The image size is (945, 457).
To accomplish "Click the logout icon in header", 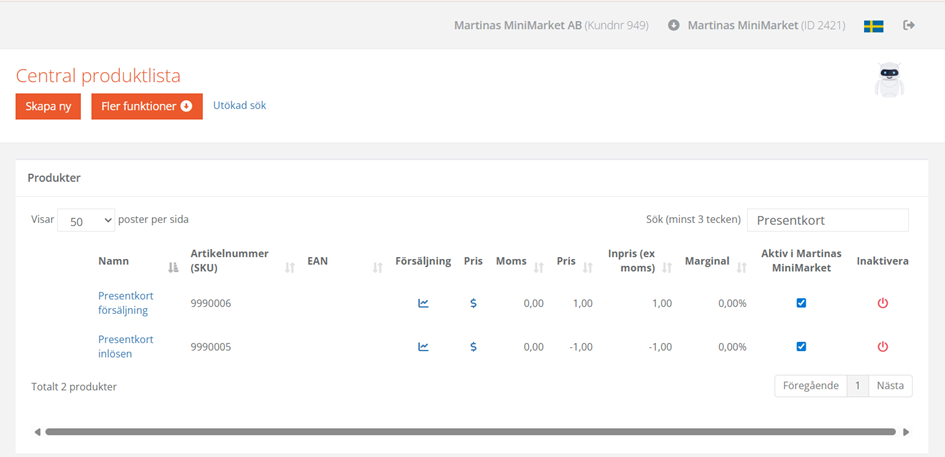I will point(909,25).
